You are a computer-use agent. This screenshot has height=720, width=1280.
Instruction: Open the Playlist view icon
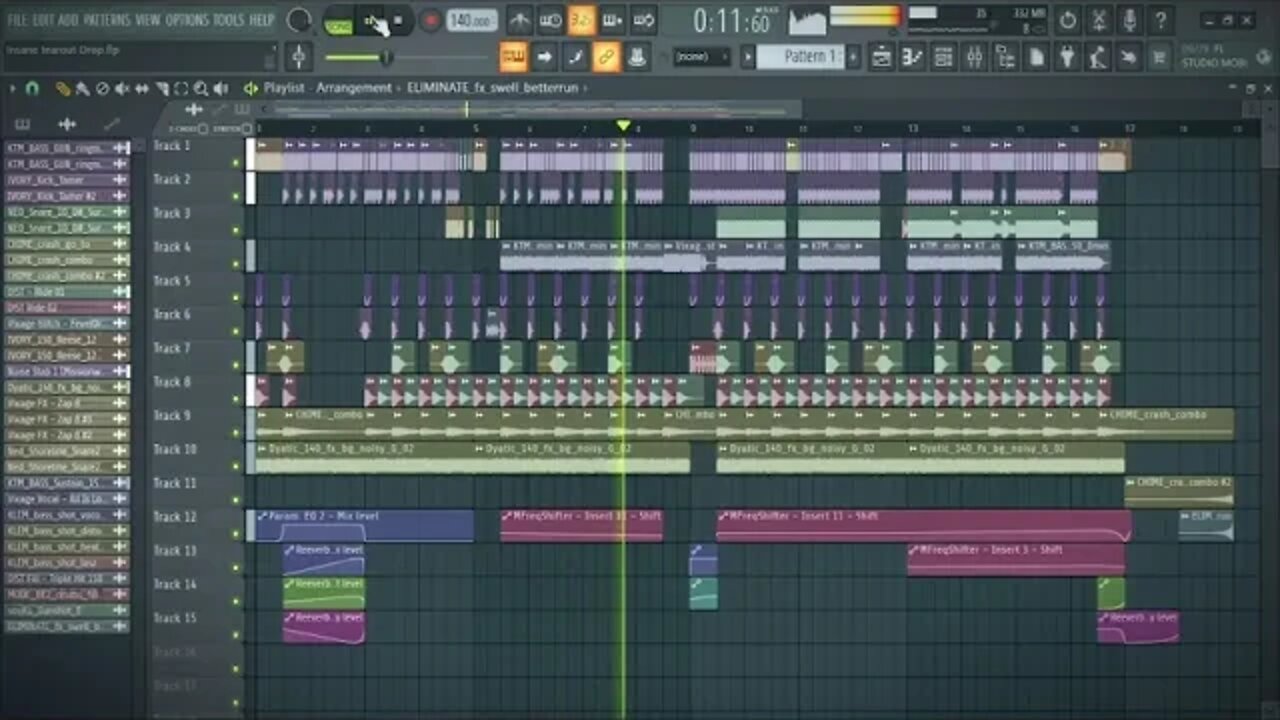(x=881, y=57)
